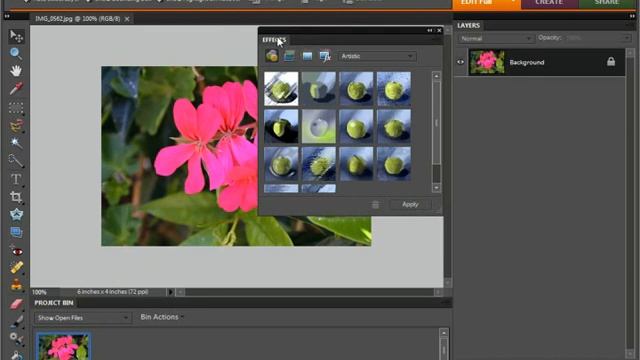Select the Hand tool
Viewport: 640px width, 360px height.
click(x=16, y=71)
